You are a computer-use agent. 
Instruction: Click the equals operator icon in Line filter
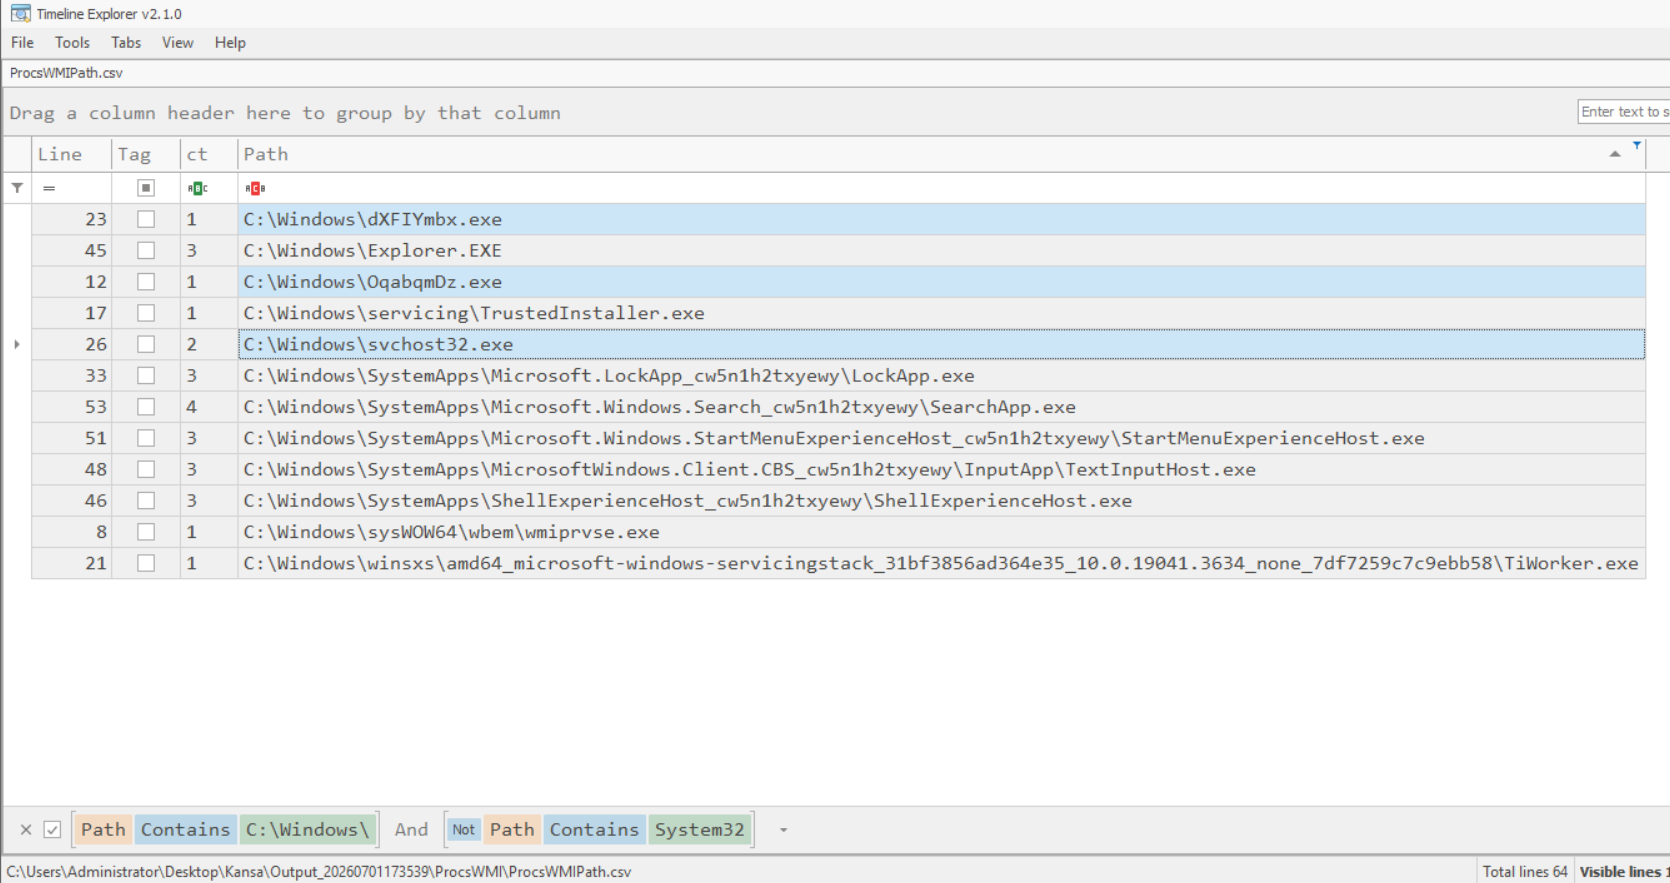(x=49, y=188)
